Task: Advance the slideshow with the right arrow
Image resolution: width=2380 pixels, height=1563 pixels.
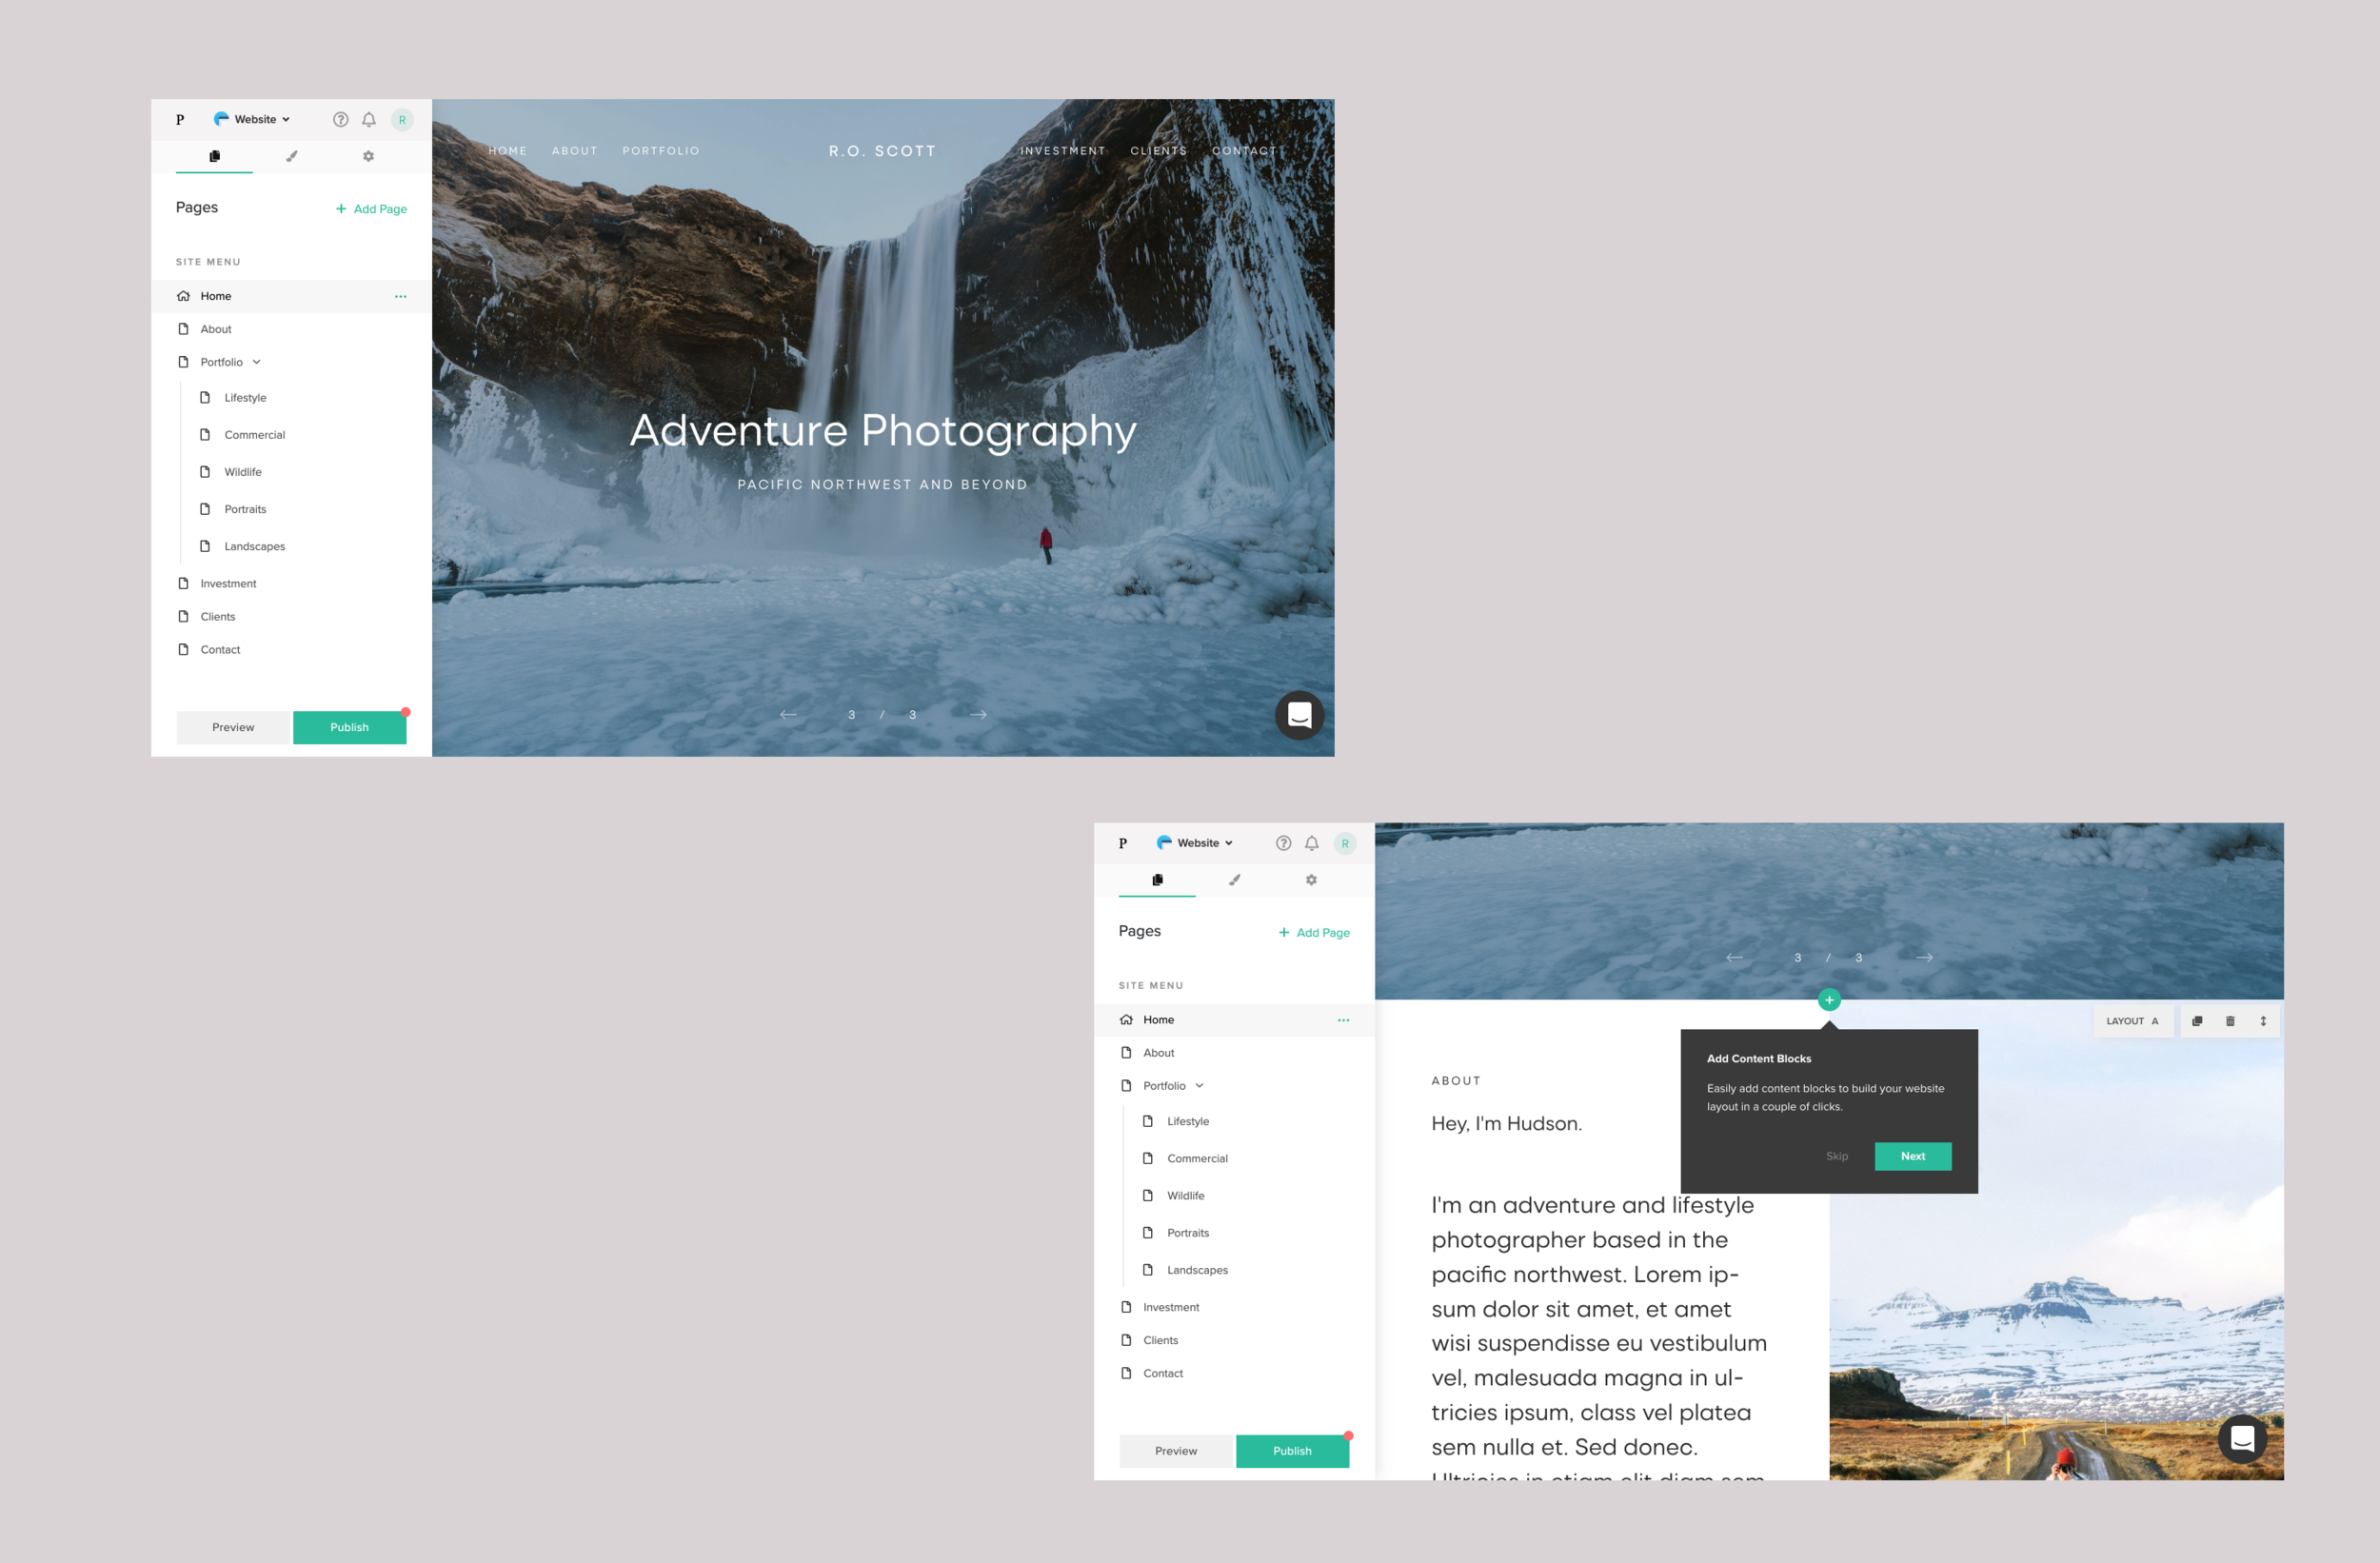Action: tap(977, 715)
